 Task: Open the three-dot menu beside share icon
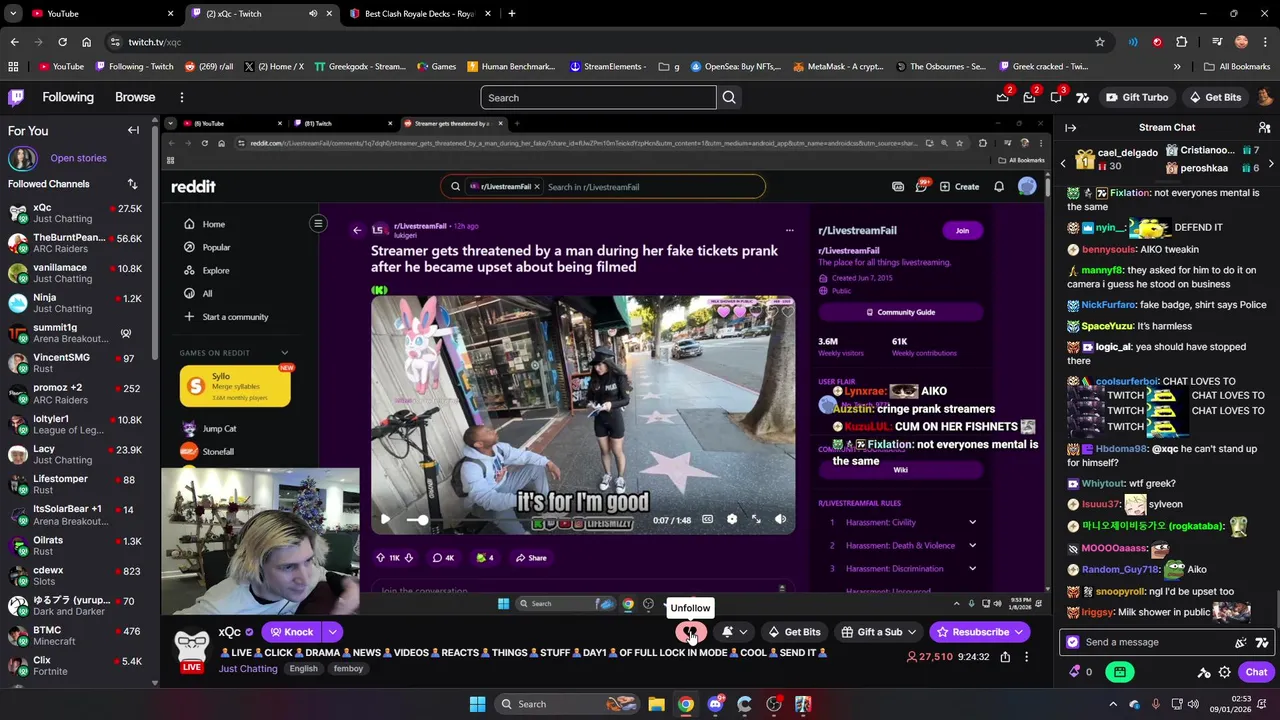click(1026, 657)
